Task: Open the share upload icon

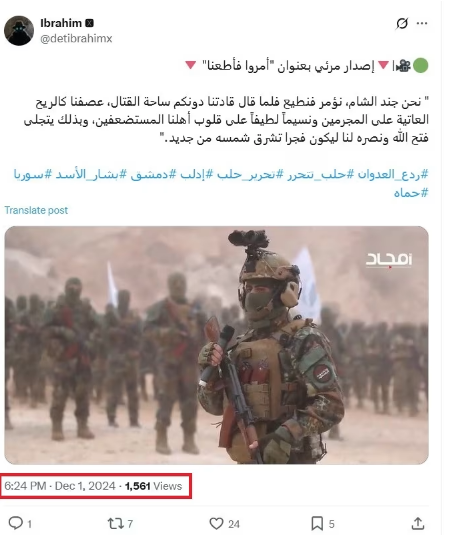Action: 418,523
